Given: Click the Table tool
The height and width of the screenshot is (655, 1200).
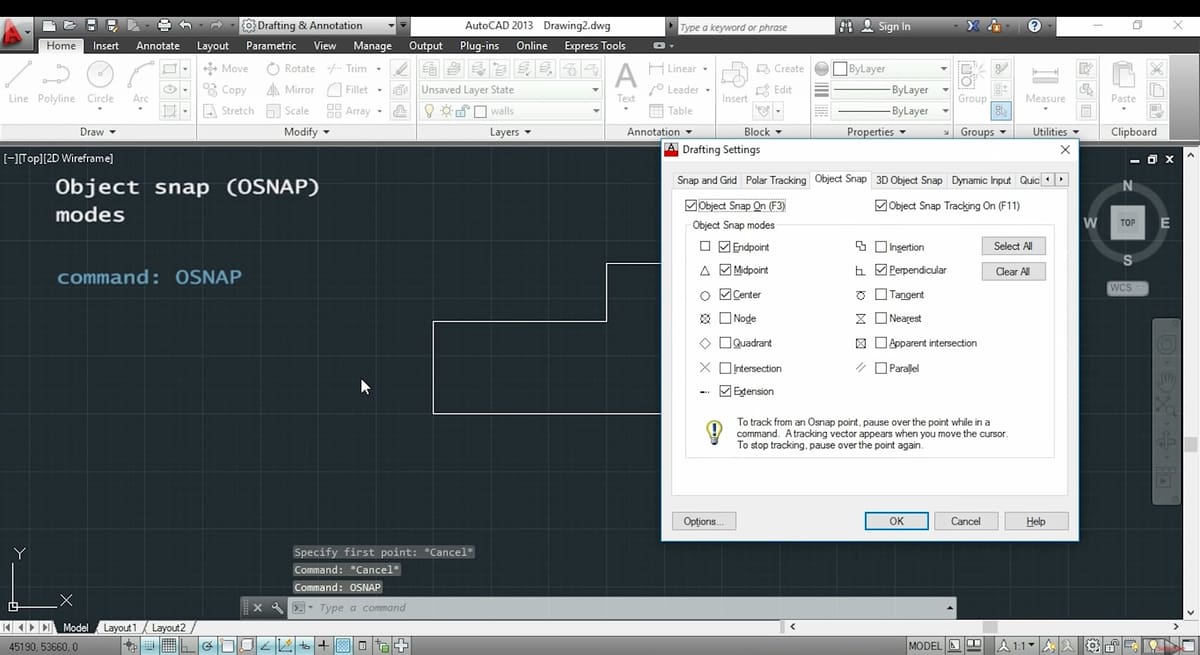Looking at the screenshot, I should pos(672,111).
